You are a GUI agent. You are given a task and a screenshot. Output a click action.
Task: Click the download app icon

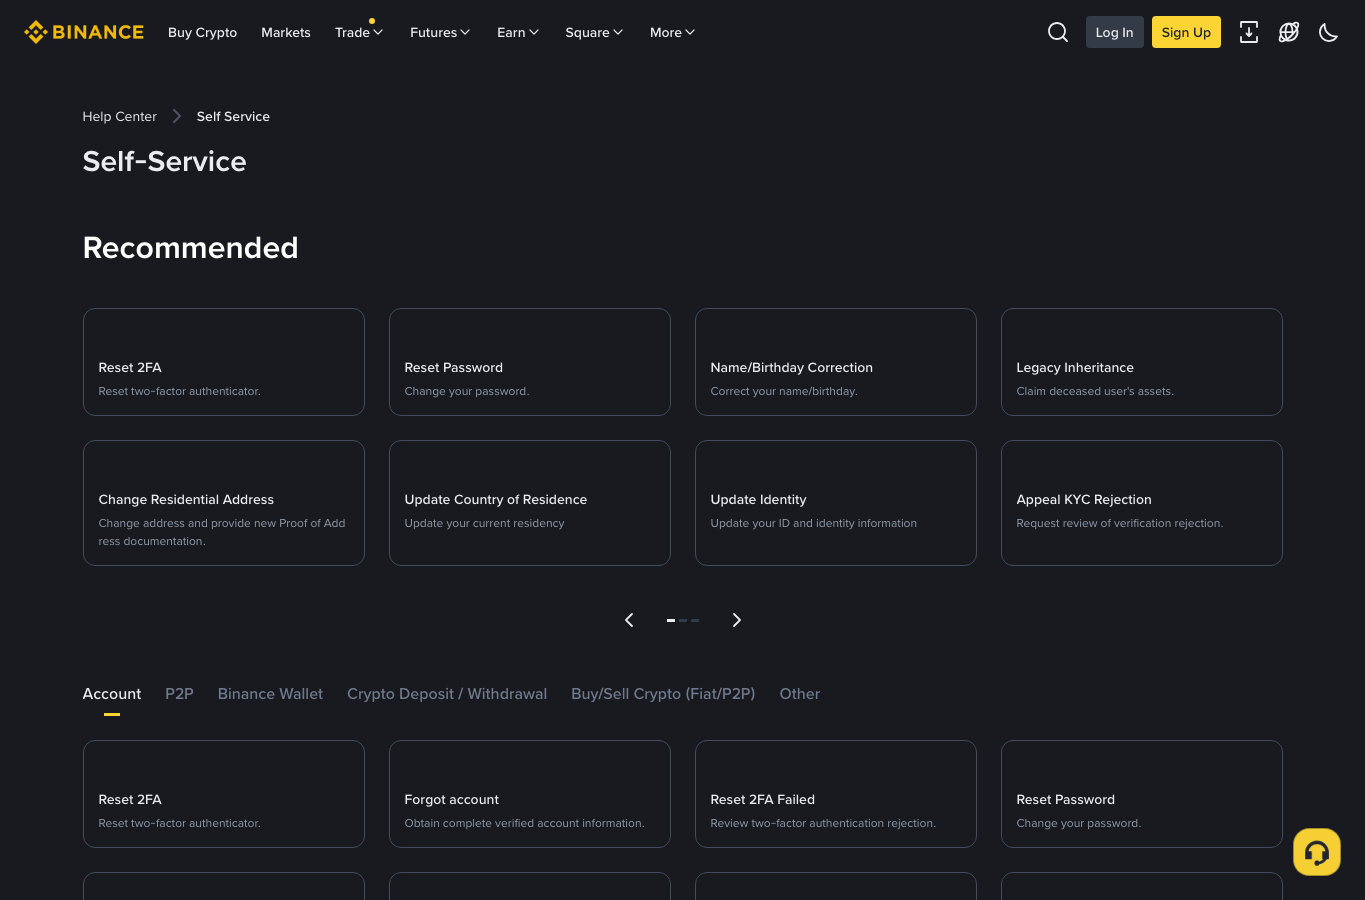[1249, 32]
